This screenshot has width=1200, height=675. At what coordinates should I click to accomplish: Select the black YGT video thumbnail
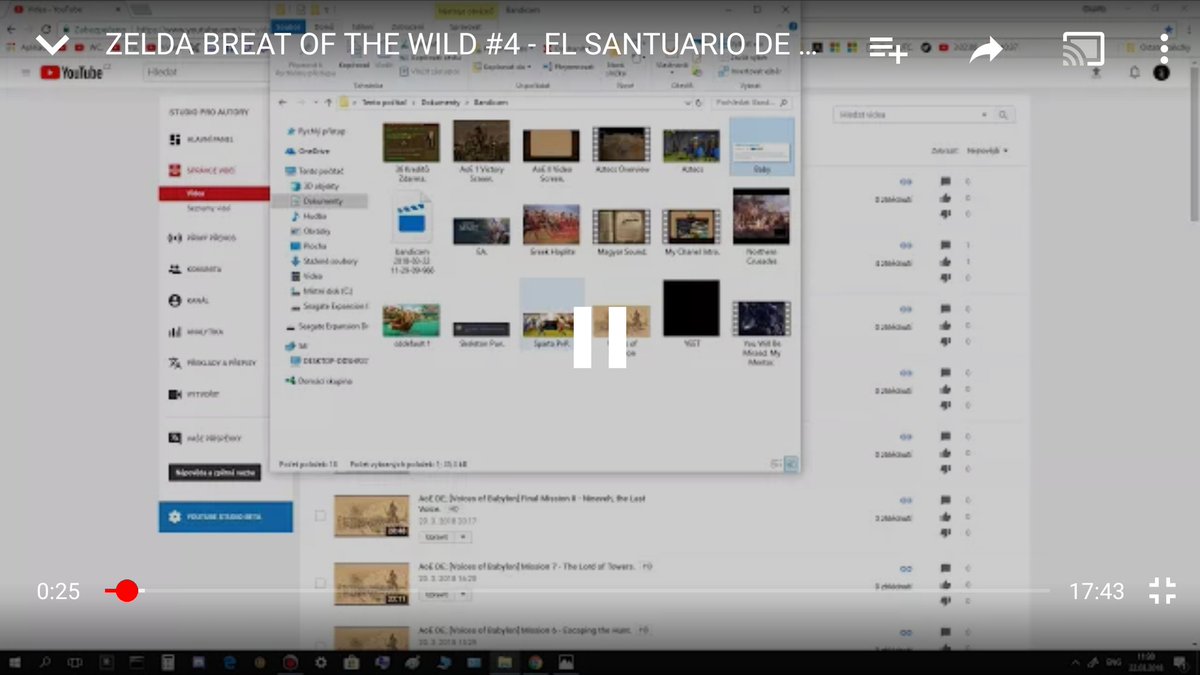pyautogui.click(x=691, y=314)
